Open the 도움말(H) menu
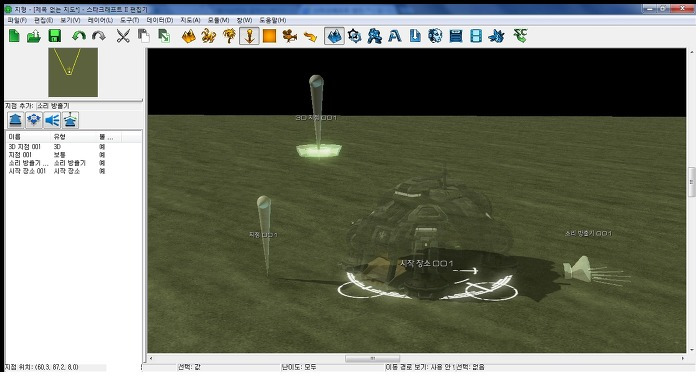Screen dimensions: 700x376 click(273, 20)
